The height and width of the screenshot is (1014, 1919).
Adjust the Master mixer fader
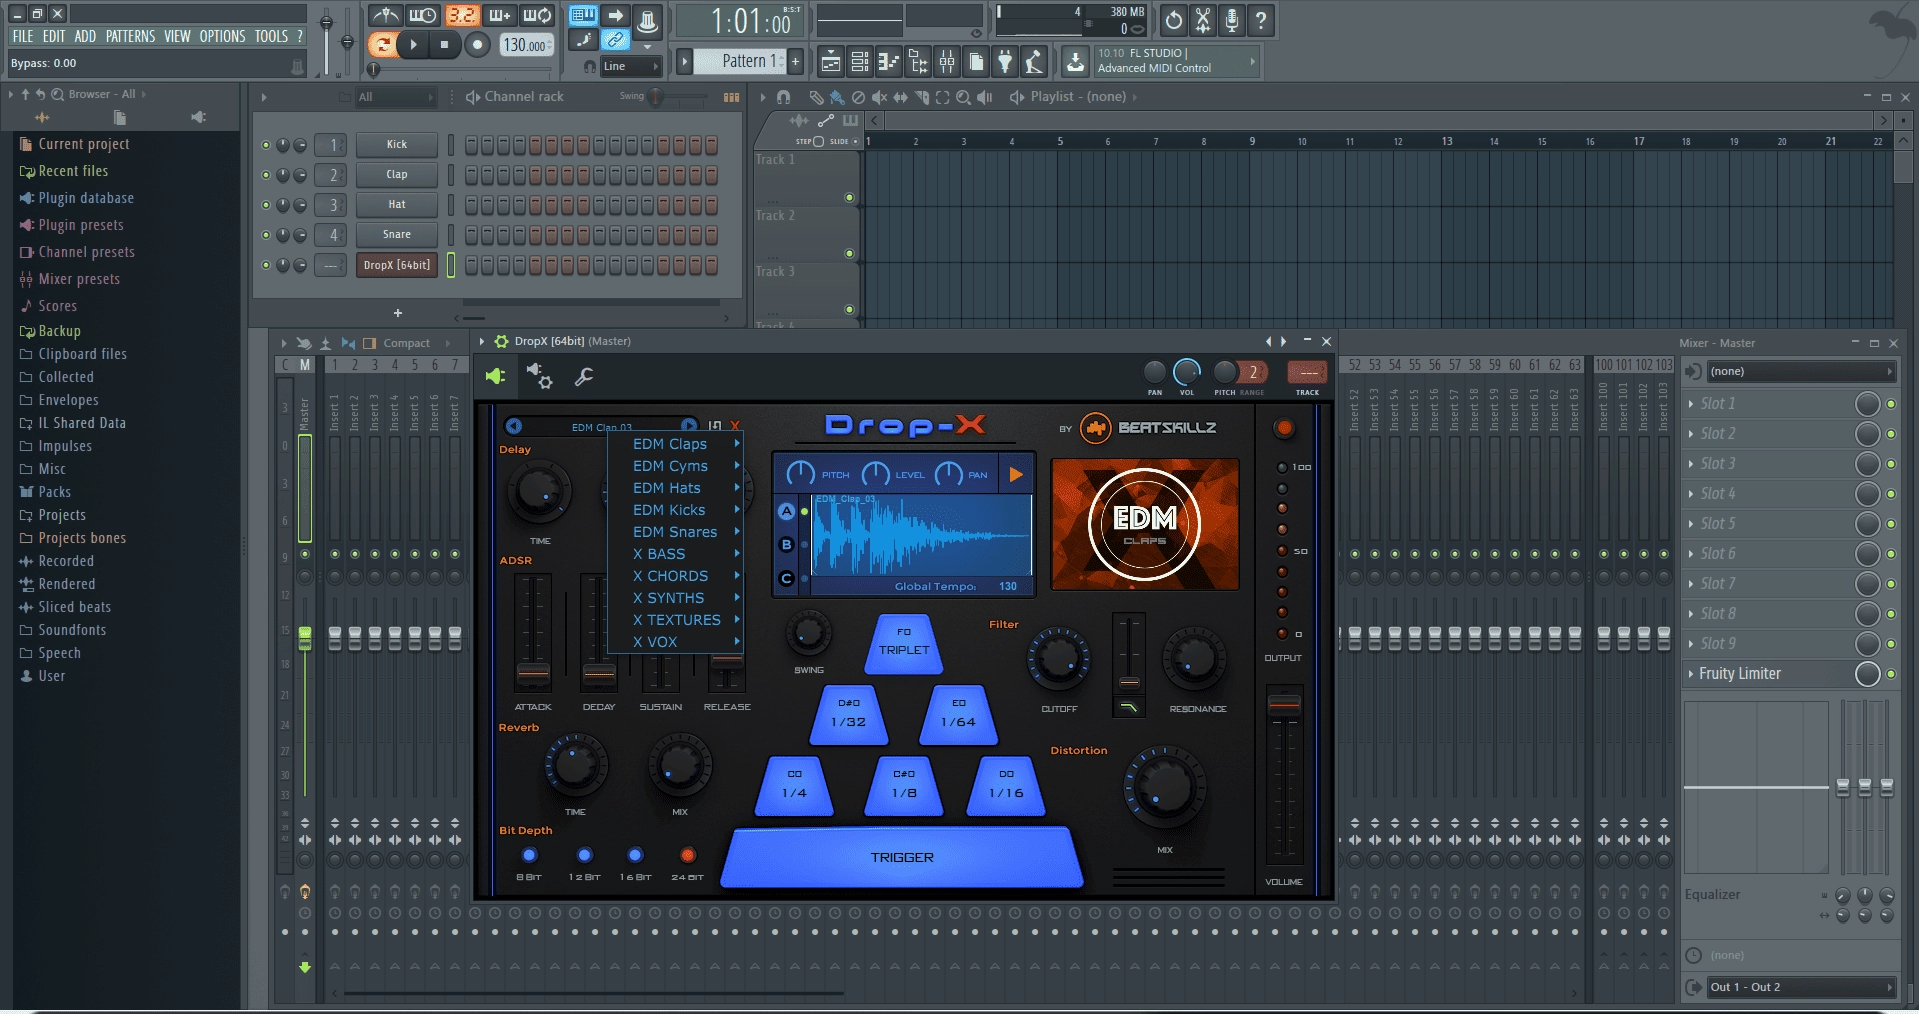[305, 638]
